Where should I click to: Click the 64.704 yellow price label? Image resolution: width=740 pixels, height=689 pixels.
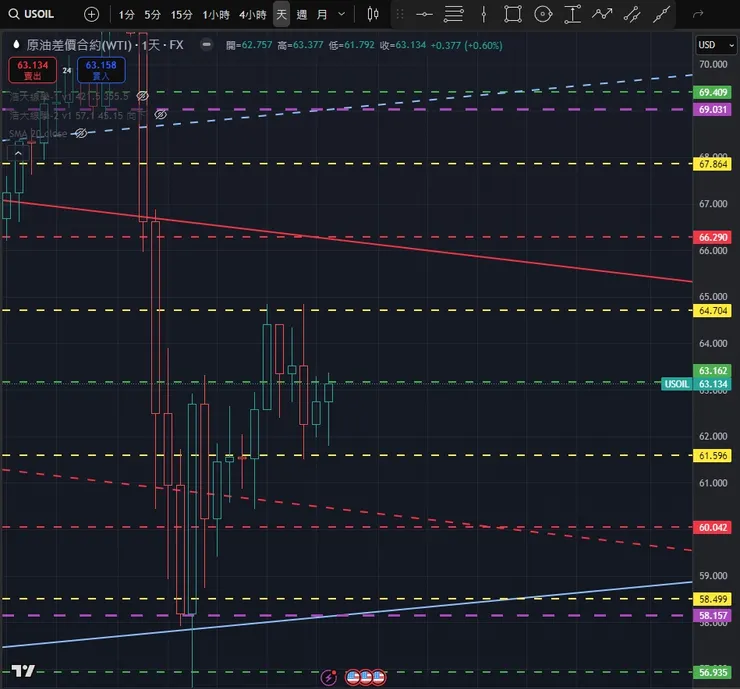coord(712,311)
